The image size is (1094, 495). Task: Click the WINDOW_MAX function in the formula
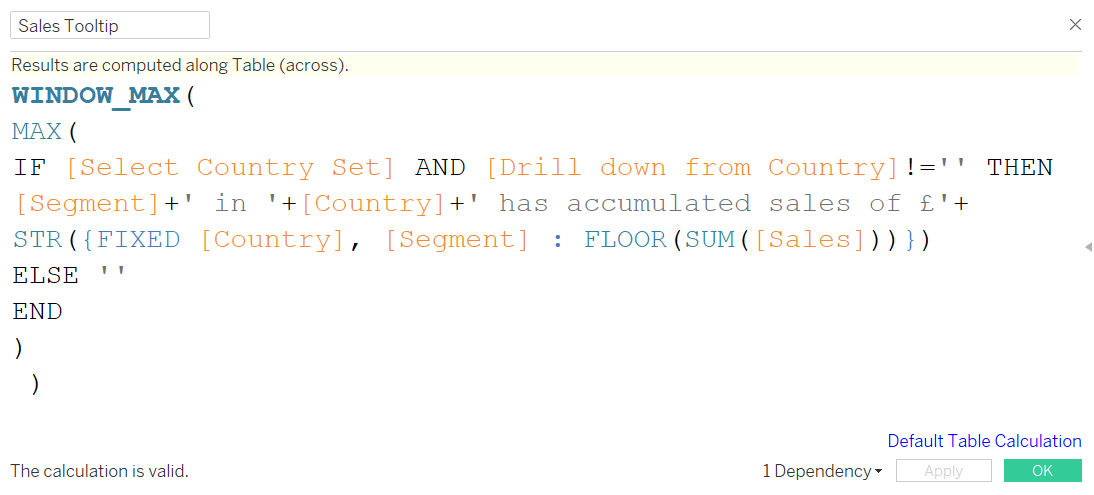[97, 96]
